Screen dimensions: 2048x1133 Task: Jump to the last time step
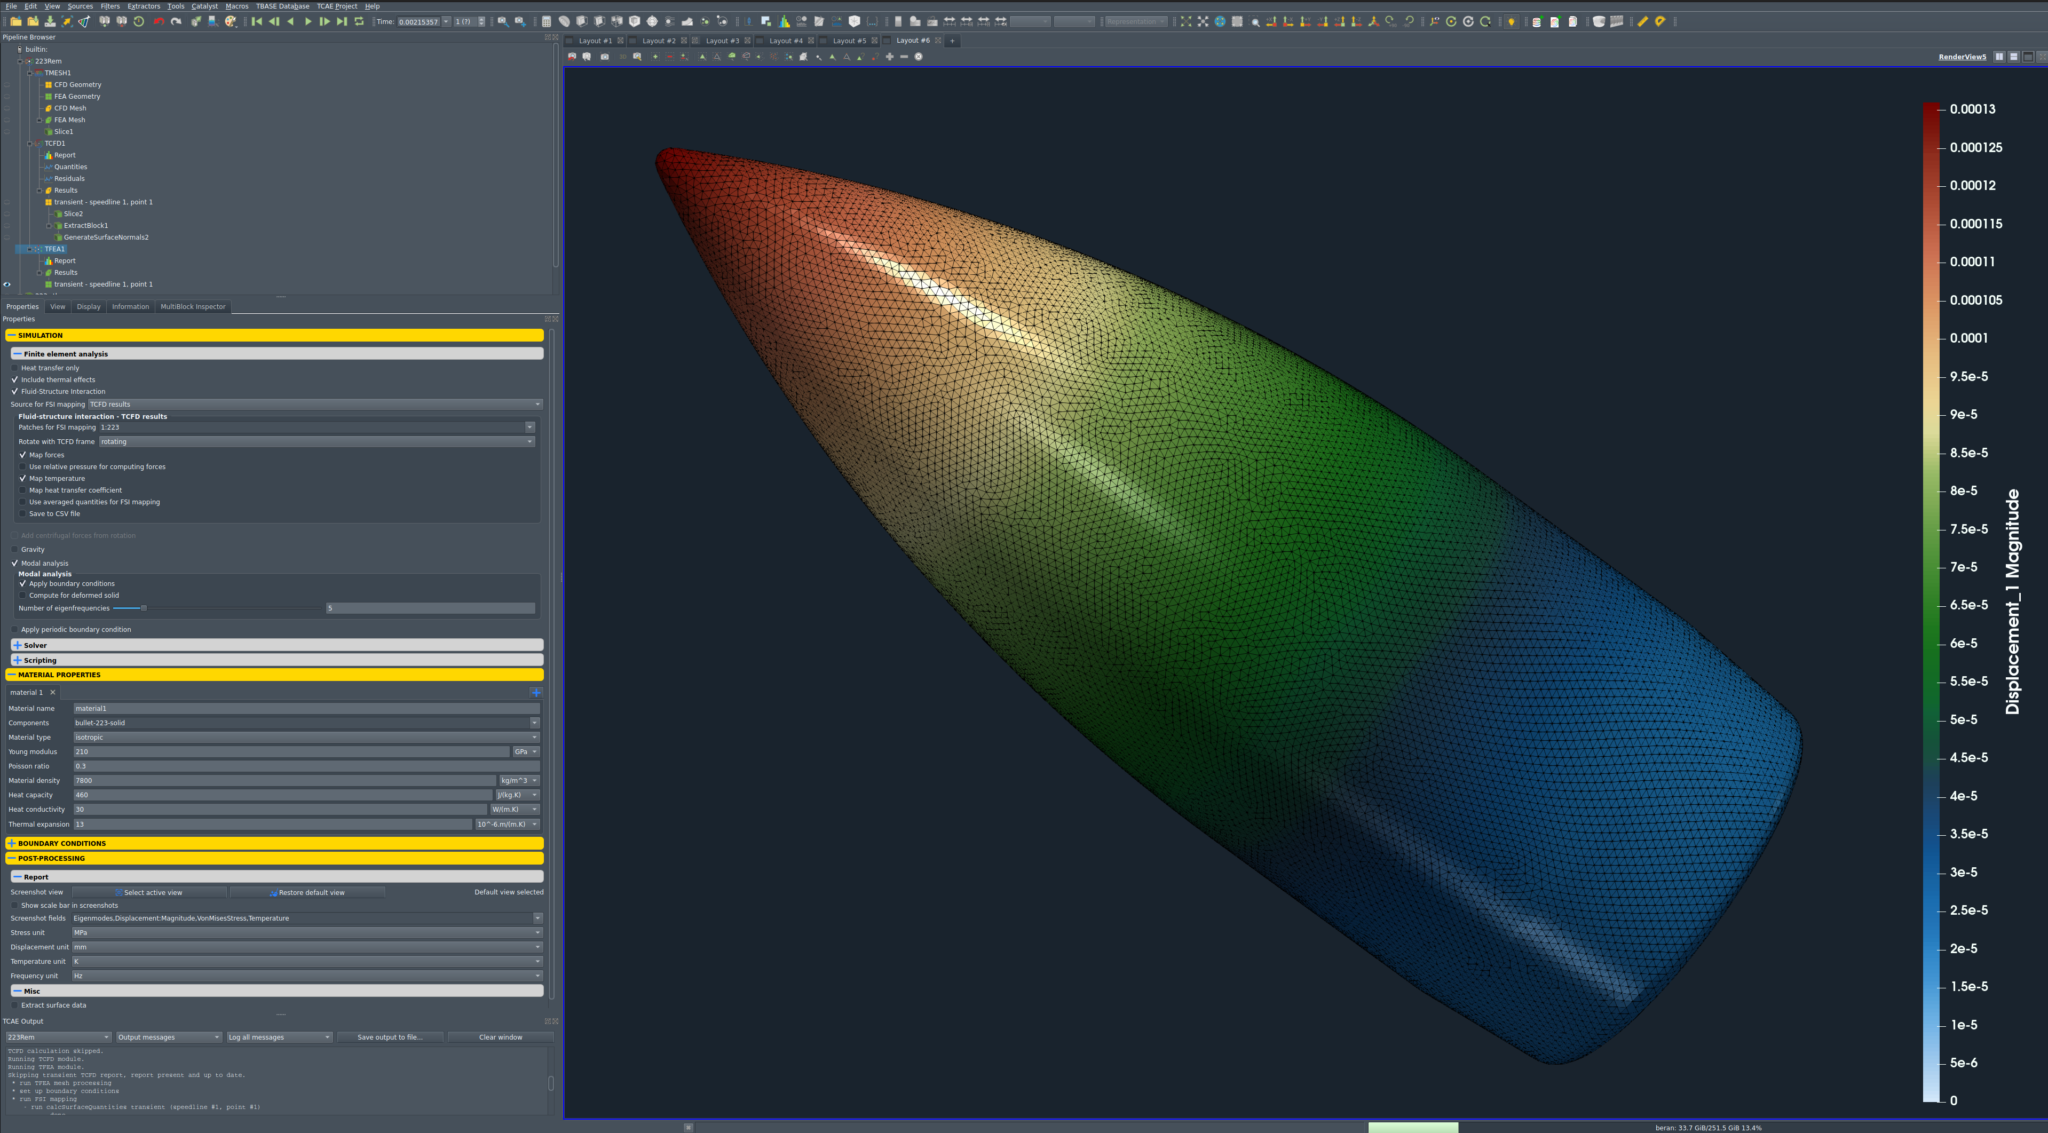pos(342,21)
